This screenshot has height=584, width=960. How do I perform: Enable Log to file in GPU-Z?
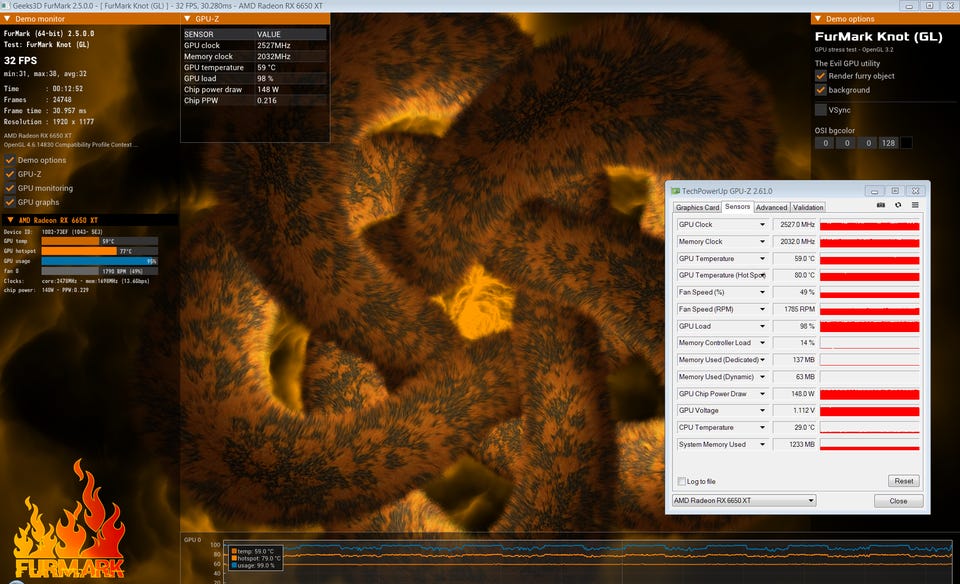click(x=681, y=481)
